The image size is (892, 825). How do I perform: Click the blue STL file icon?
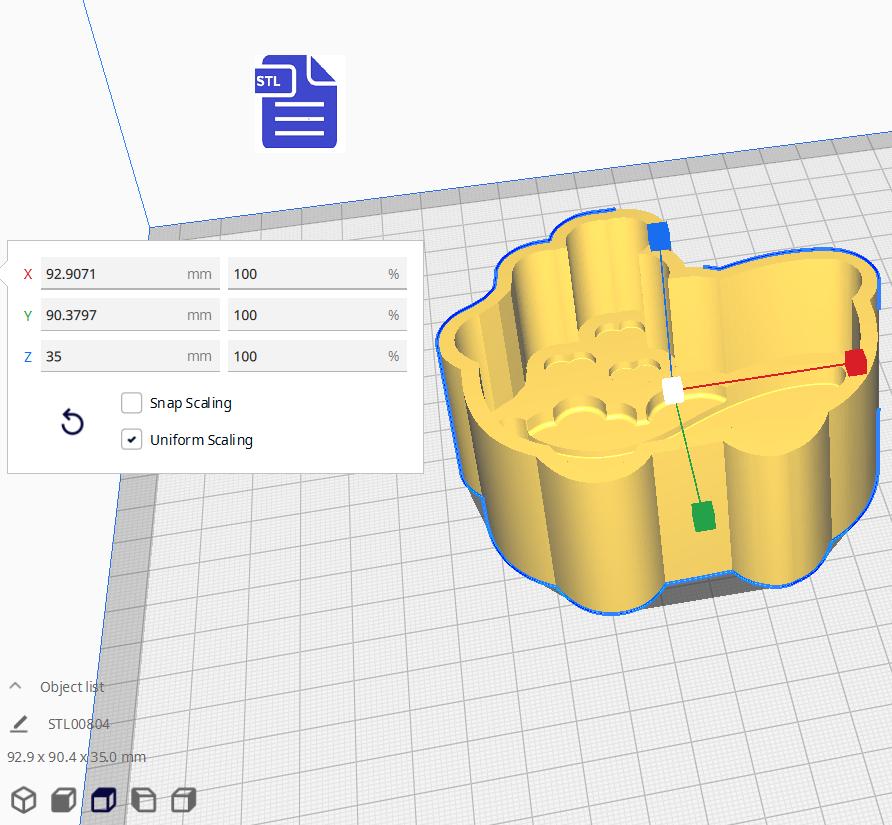pyautogui.click(x=299, y=102)
